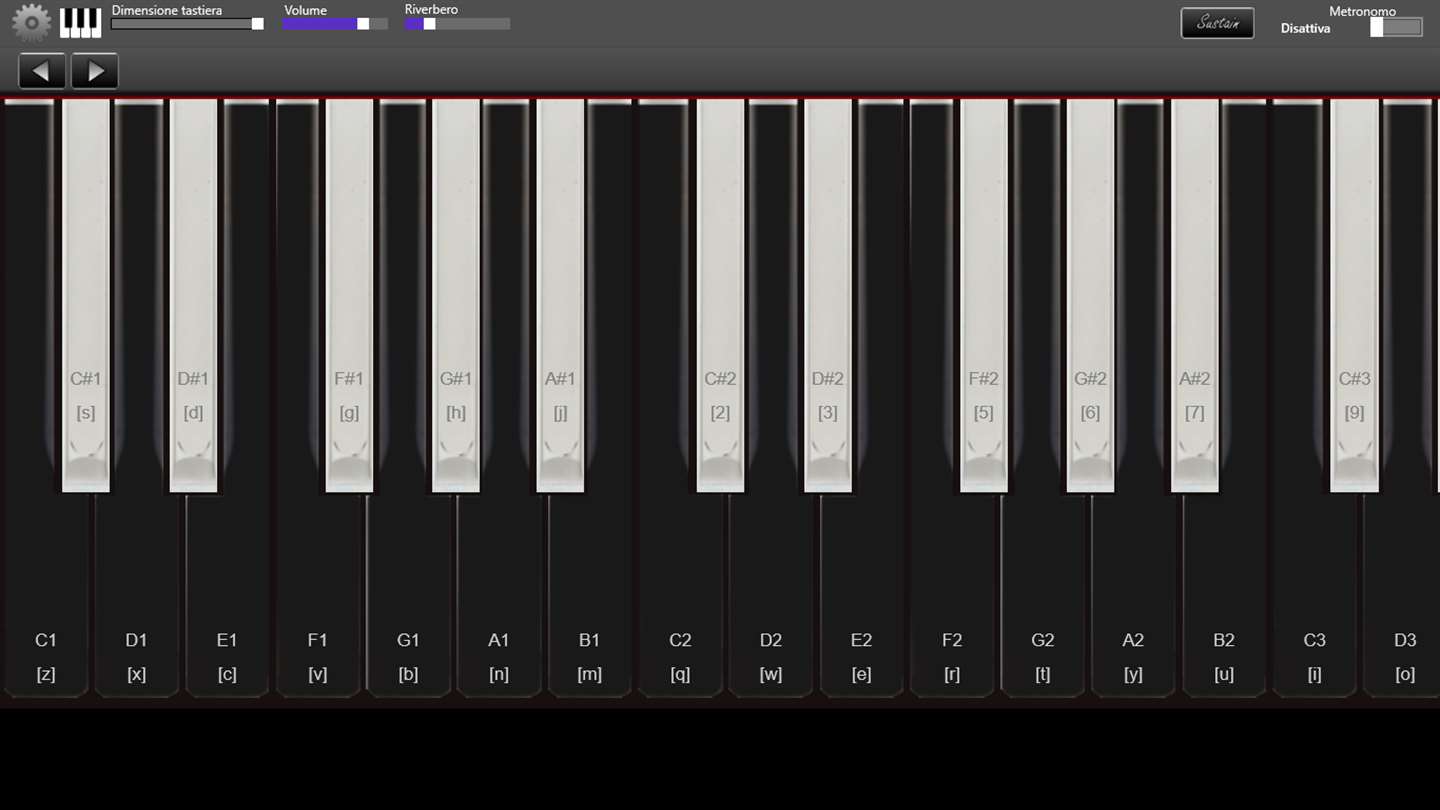Image resolution: width=1440 pixels, height=810 pixels.
Task: Click the piano keyboard icon
Action: pyautogui.click(x=80, y=22)
